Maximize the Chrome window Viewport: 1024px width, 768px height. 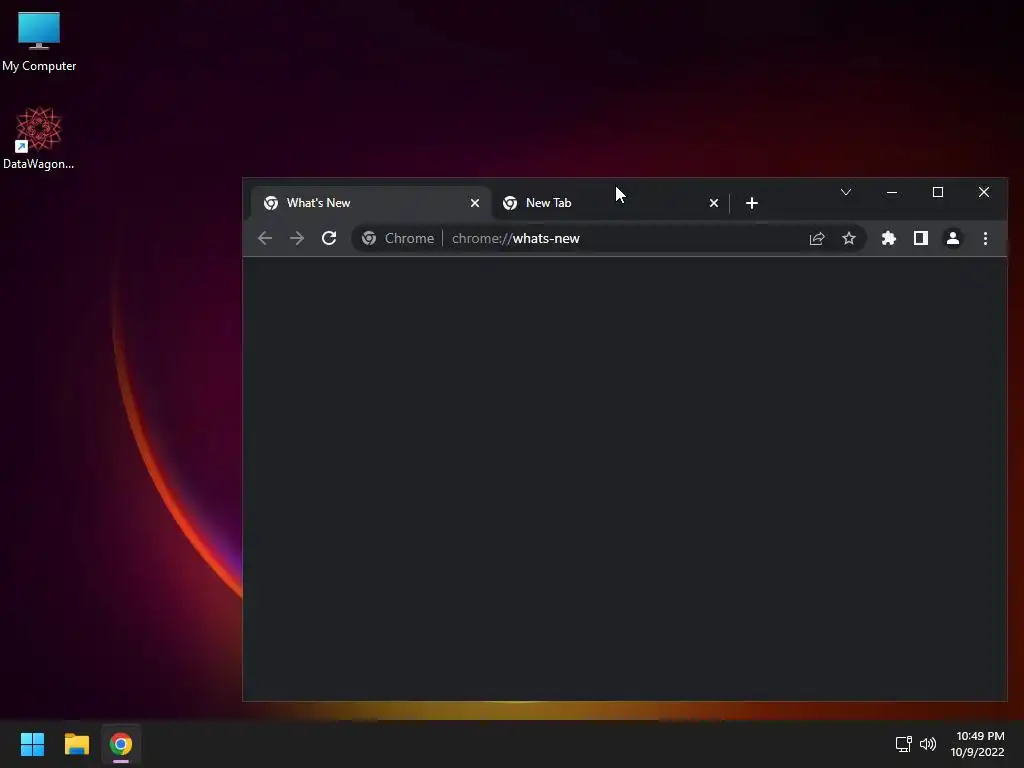coord(938,192)
